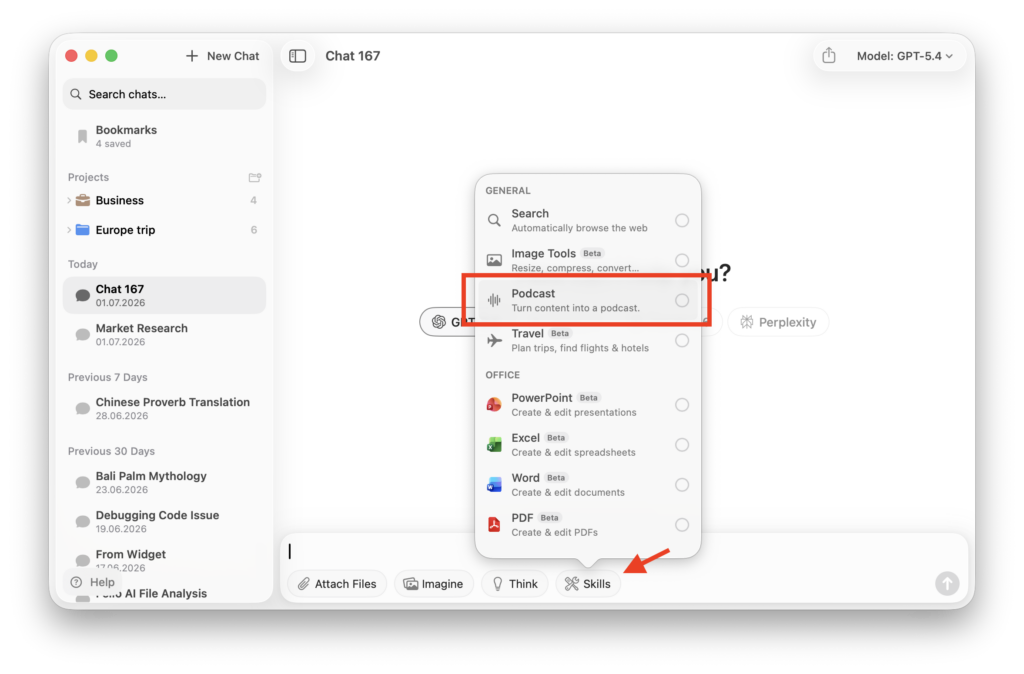Image resolution: width=1024 pixels, height=674 pixels.
Task: Enable the Search skill radio button
Action: click(682, 220)
